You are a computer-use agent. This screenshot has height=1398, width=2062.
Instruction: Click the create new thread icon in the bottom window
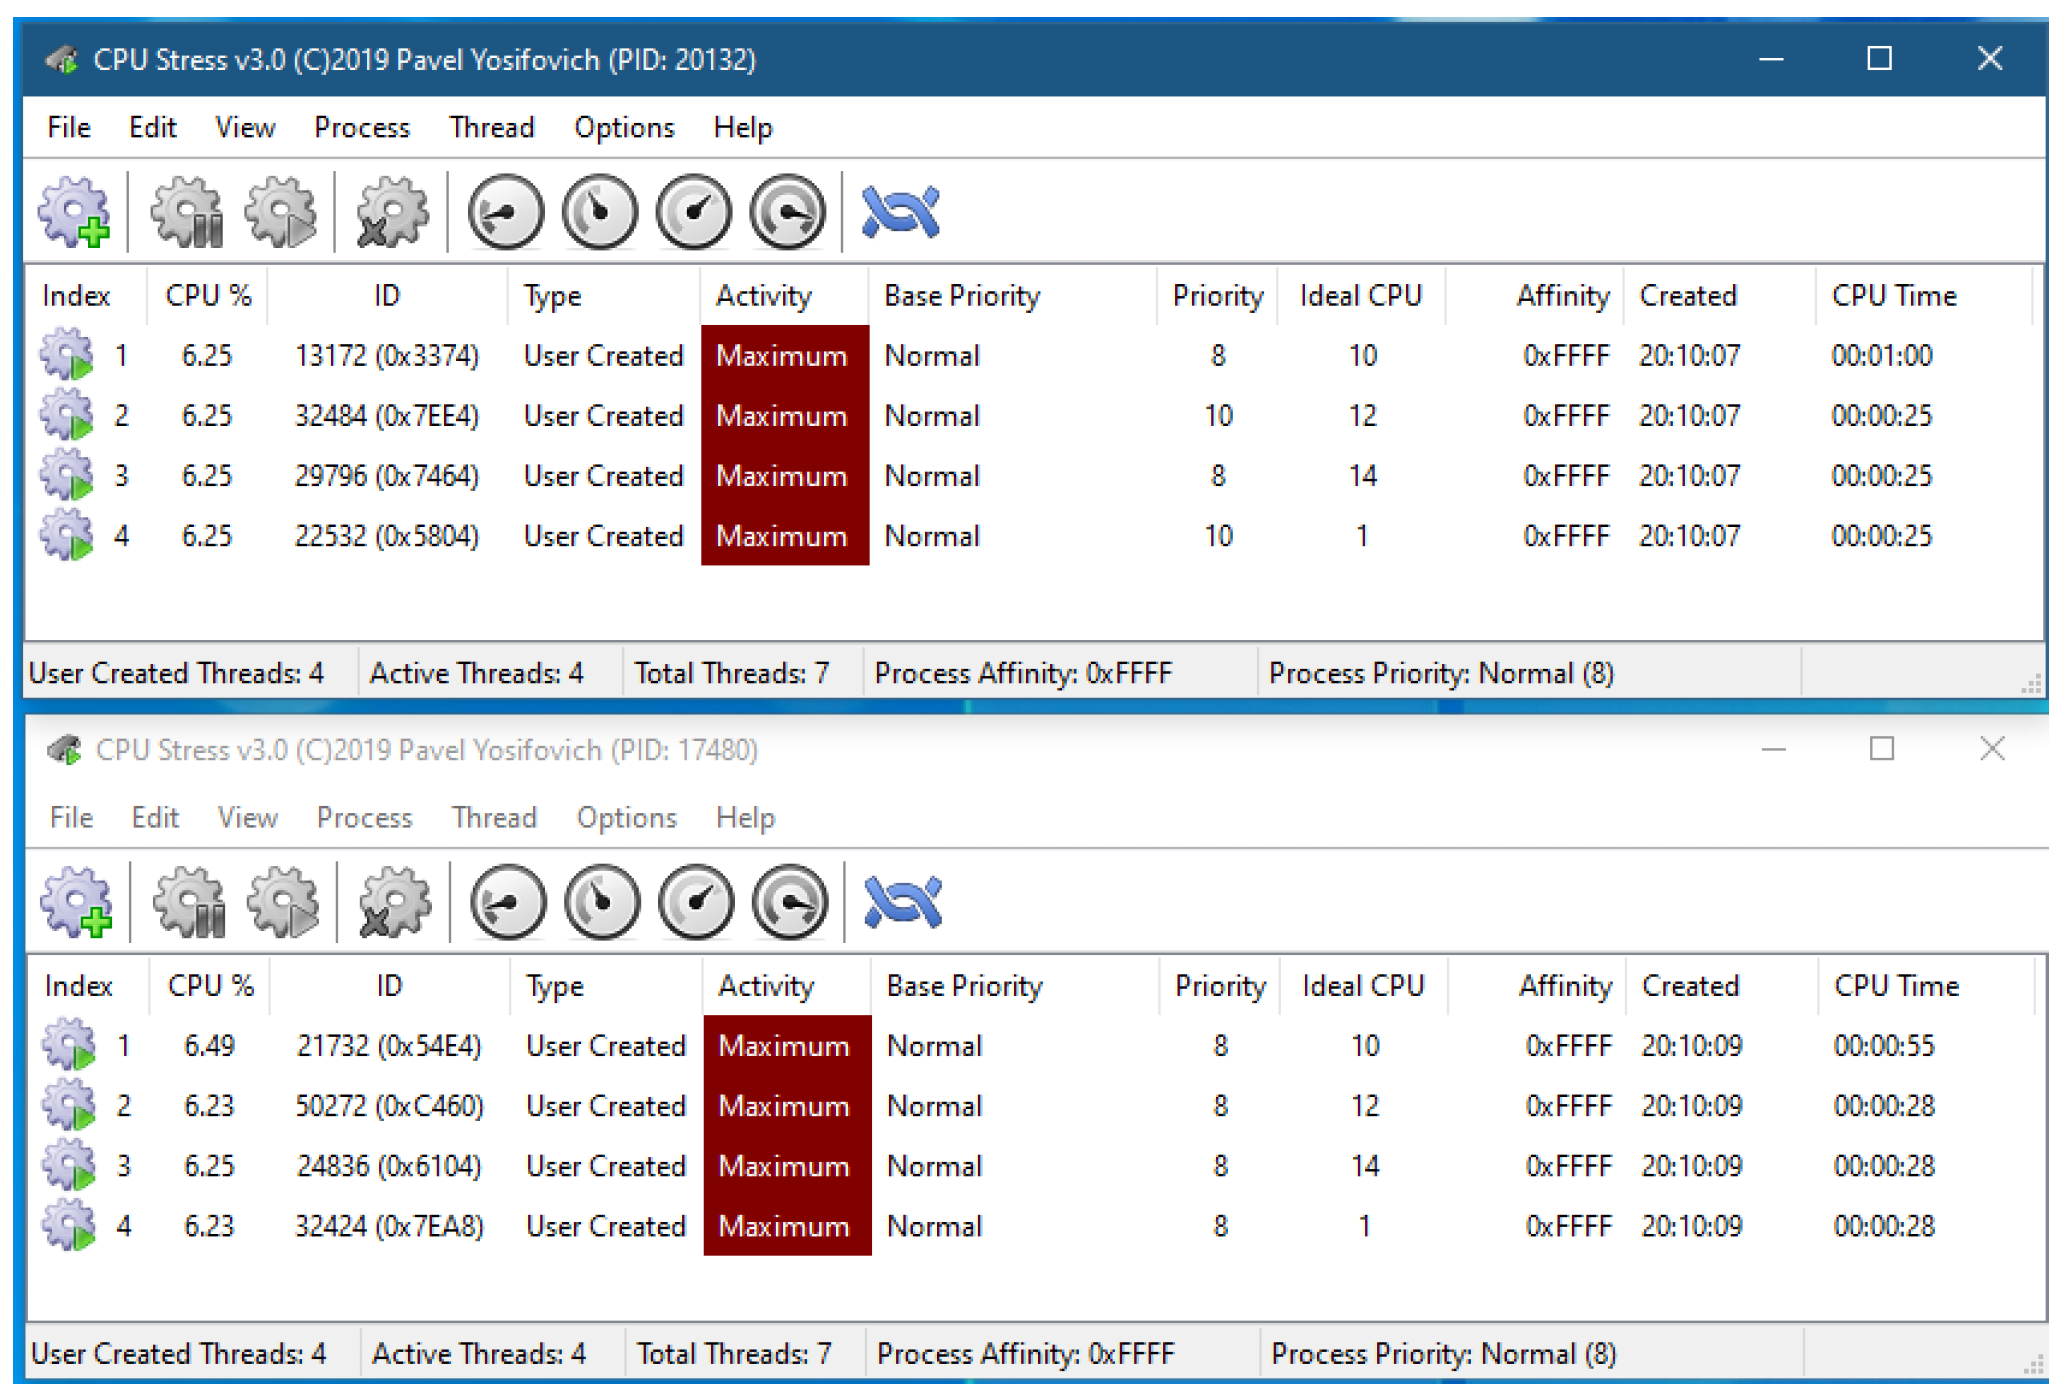(x=76, y=902)
